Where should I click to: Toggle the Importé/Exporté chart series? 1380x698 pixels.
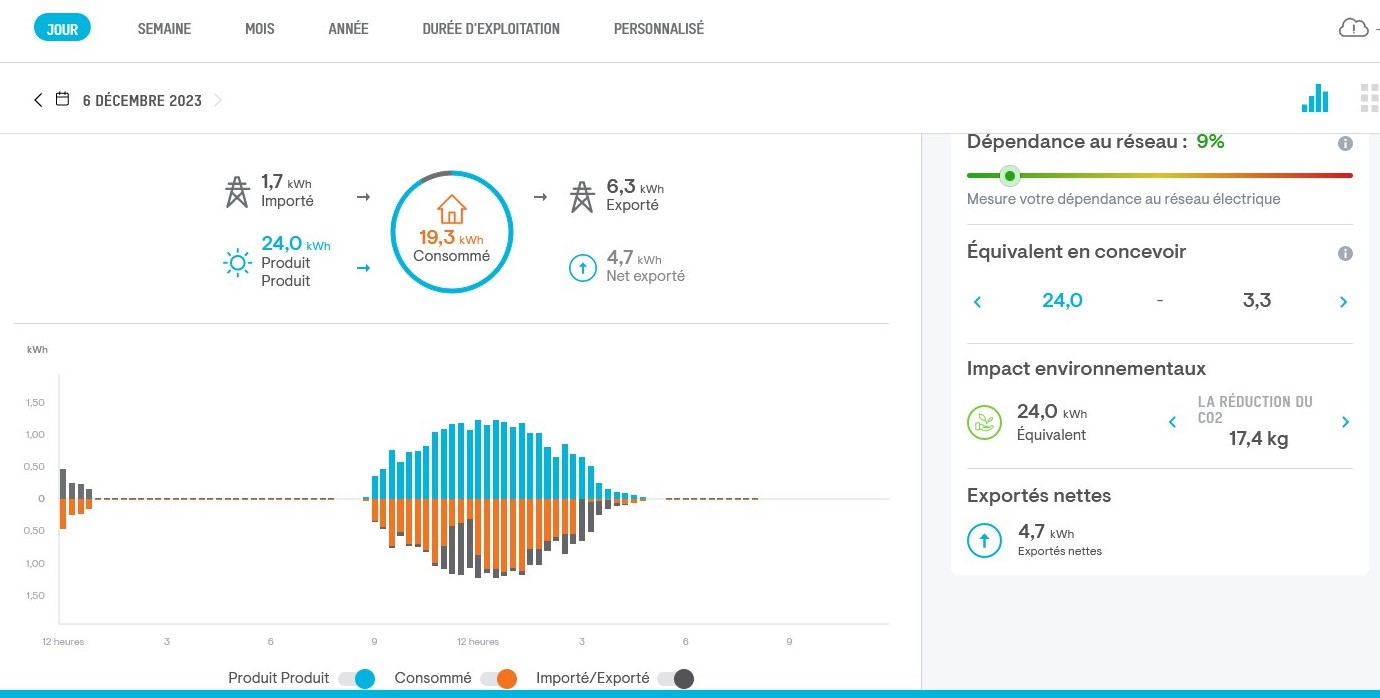click(675, 679)
